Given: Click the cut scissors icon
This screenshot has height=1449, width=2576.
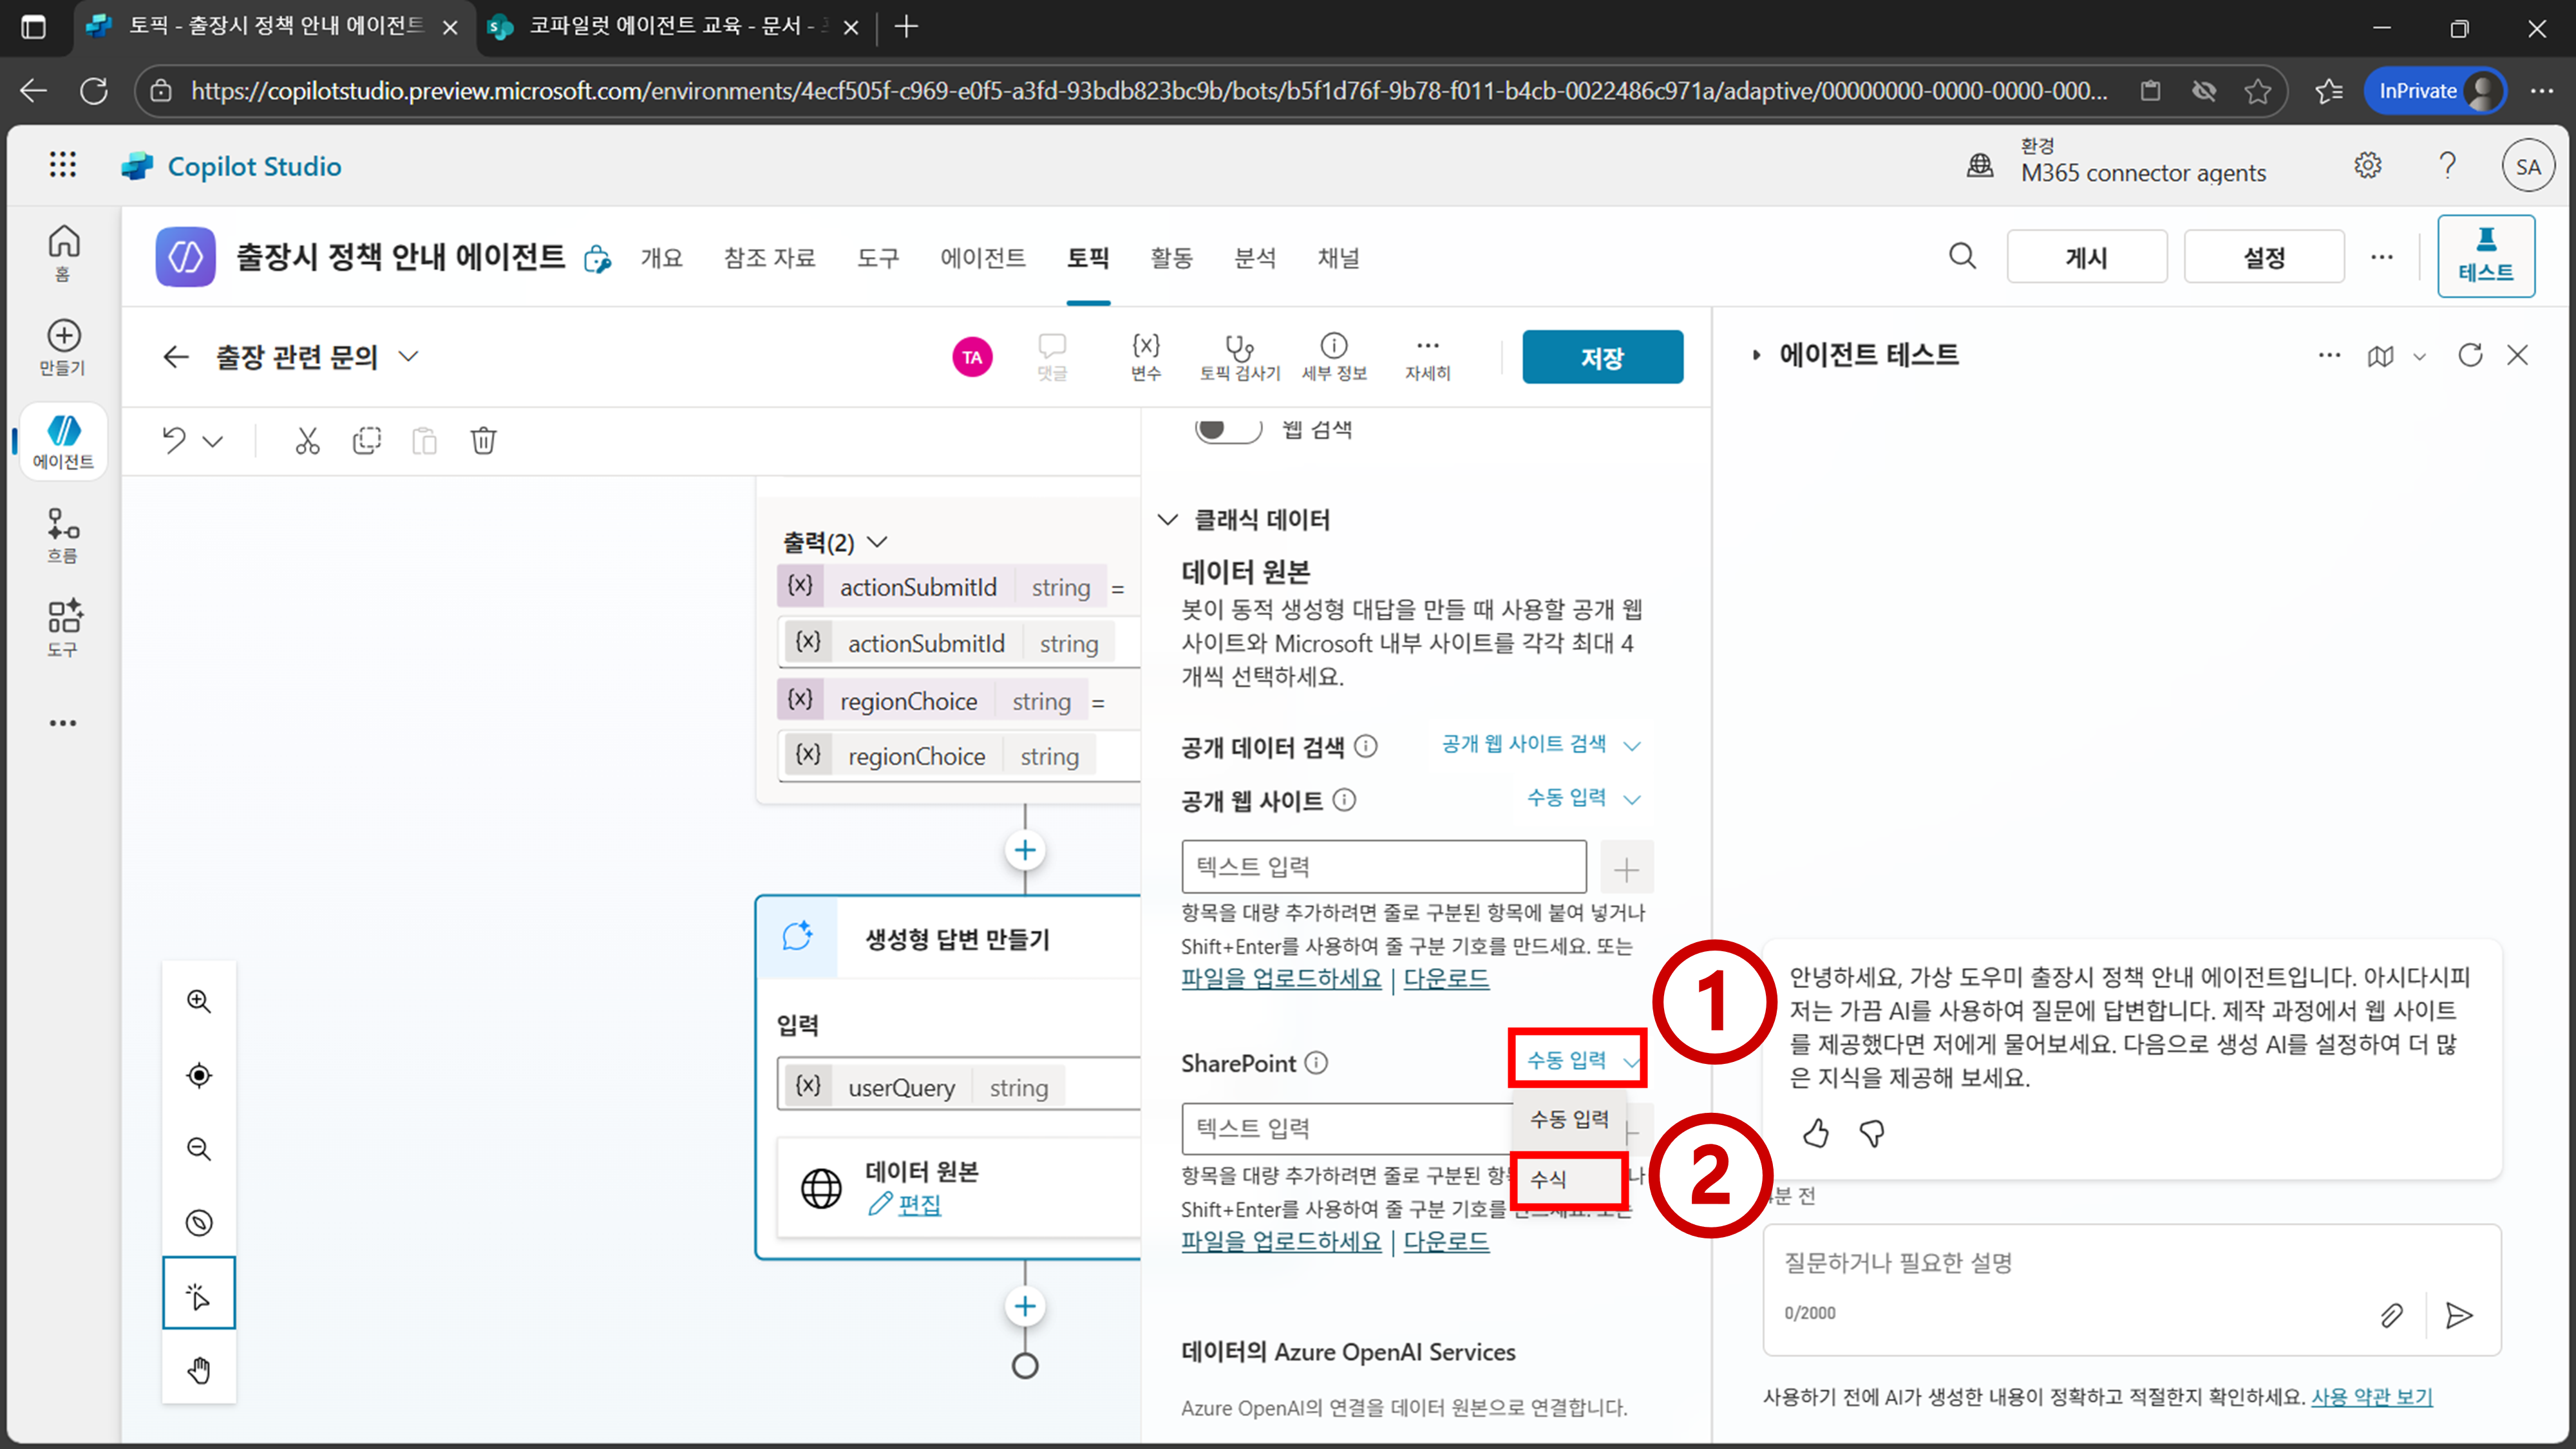Looking at the screenshot, I should pos(307,440).
